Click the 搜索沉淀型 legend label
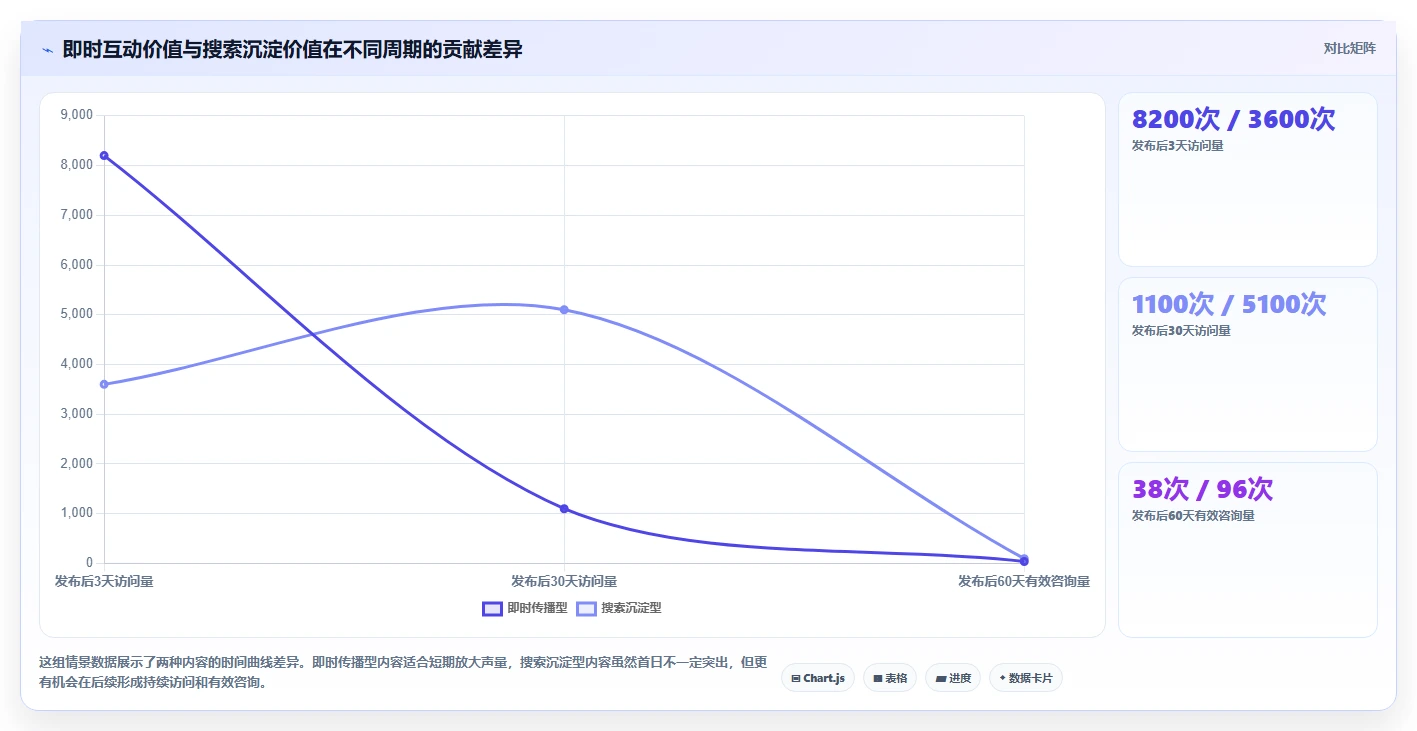 pos(631,608)
